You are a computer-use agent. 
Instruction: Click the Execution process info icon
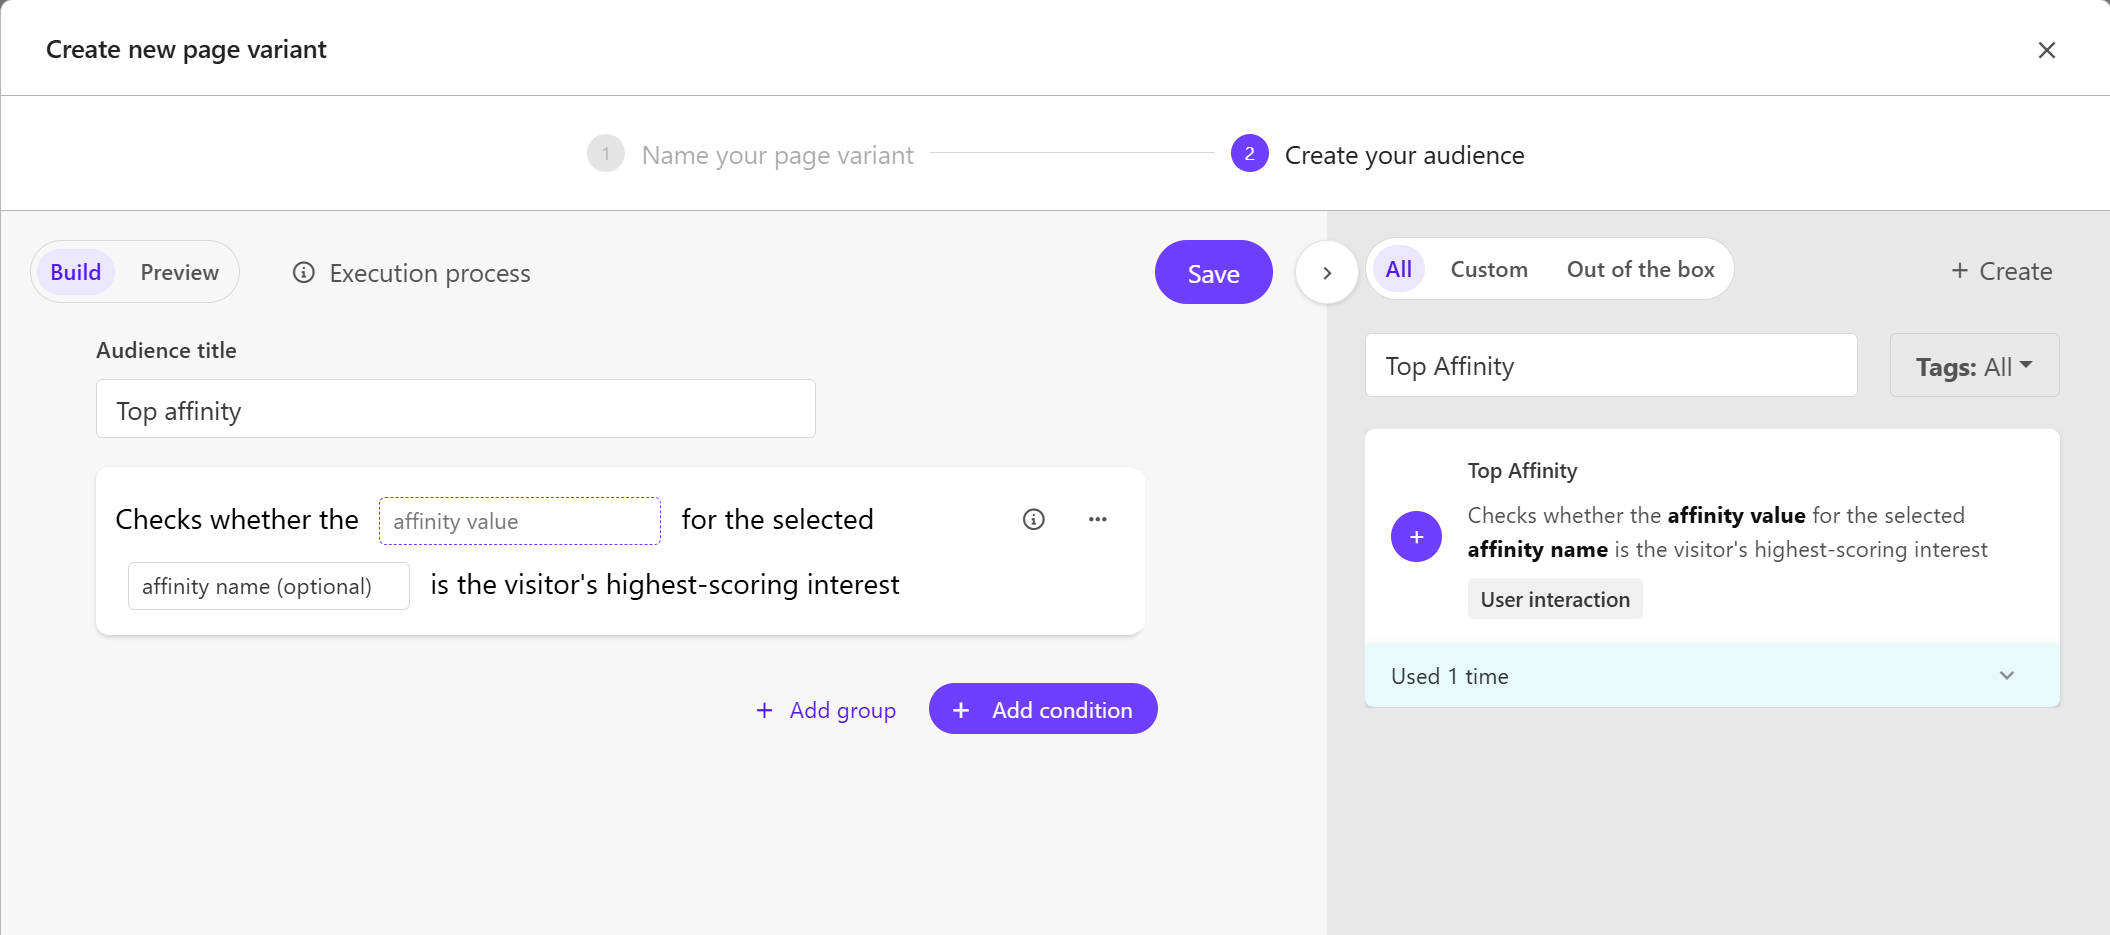point(304,273)
